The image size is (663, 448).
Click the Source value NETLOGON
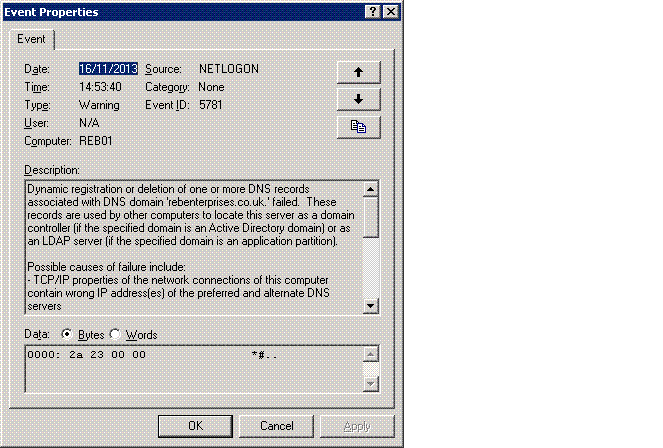[x=229, y=69]
